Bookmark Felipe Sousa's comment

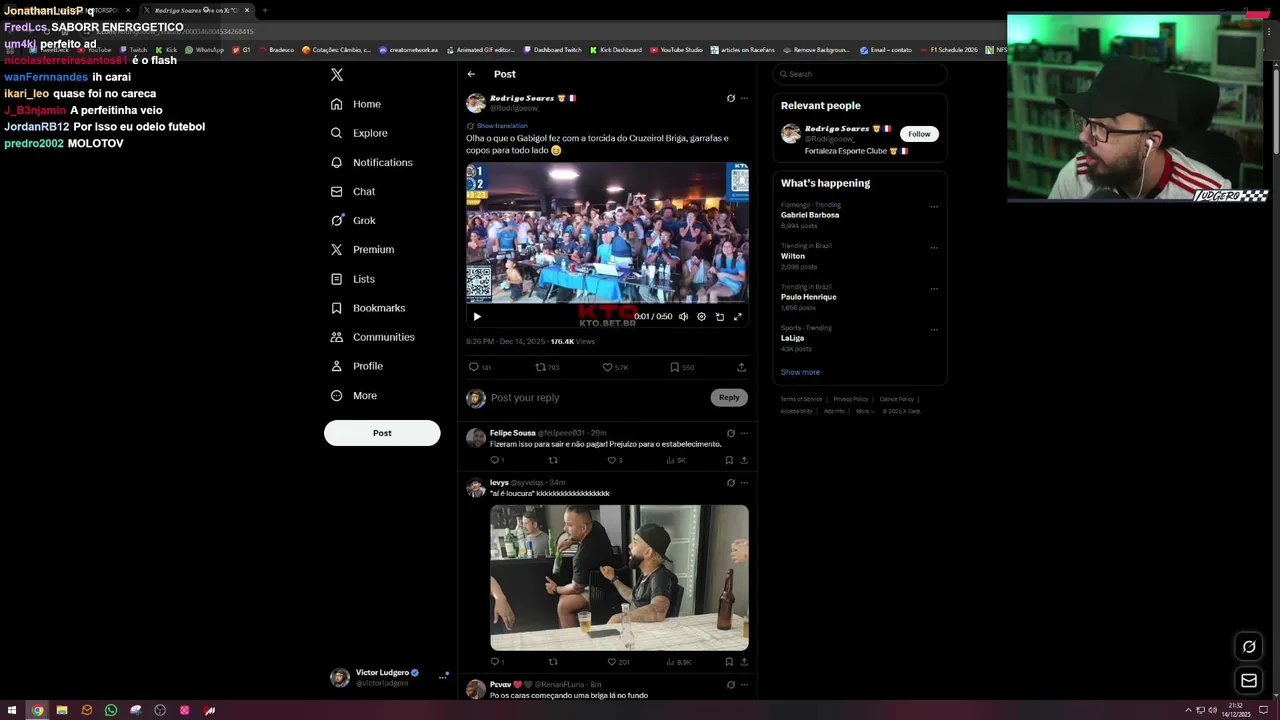[x=729, y=460]
